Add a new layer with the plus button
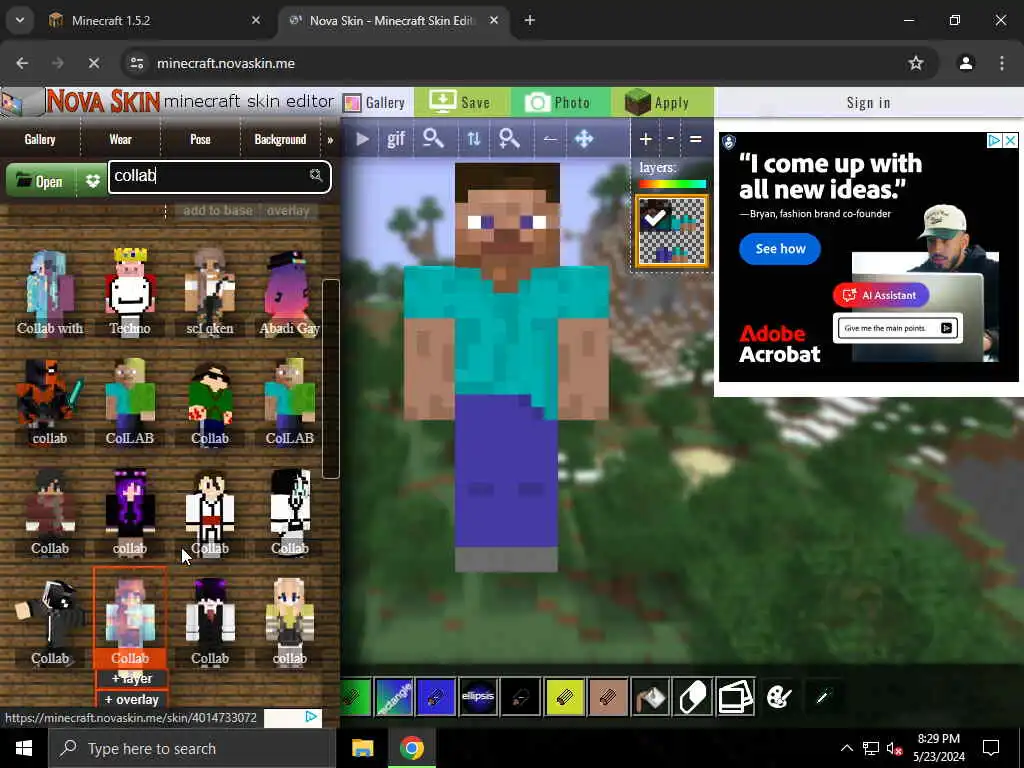The image size is (1024, 768). click(x=646, y=138)
